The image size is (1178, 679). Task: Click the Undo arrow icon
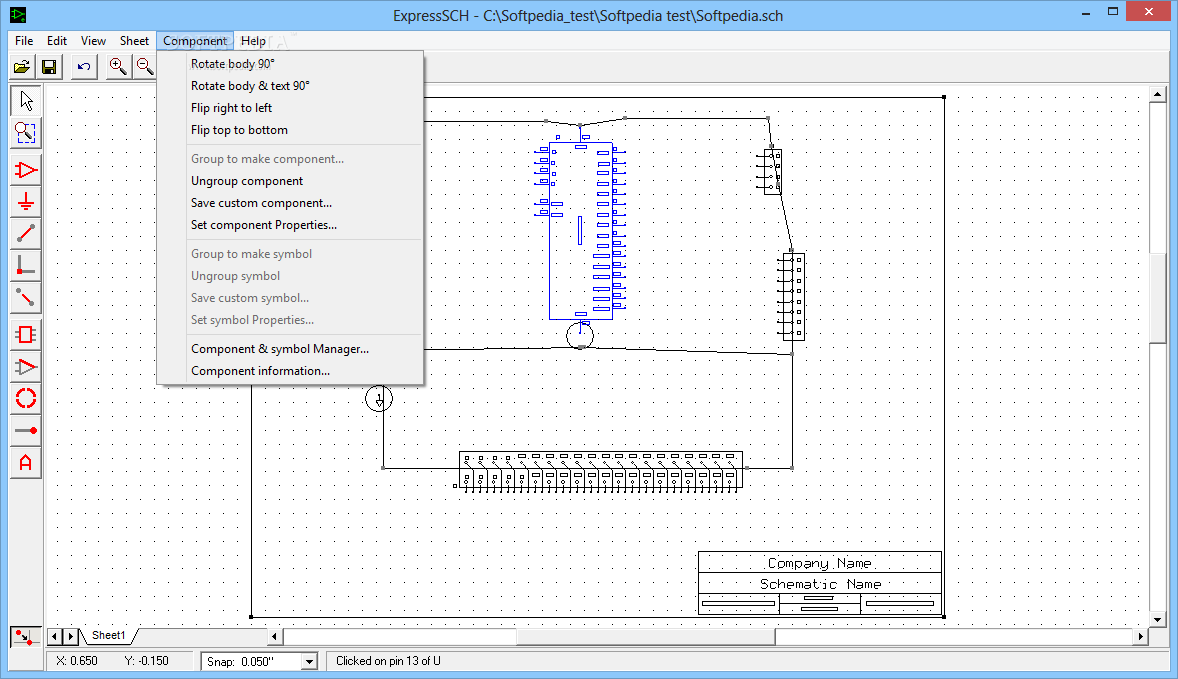point(83,67)
